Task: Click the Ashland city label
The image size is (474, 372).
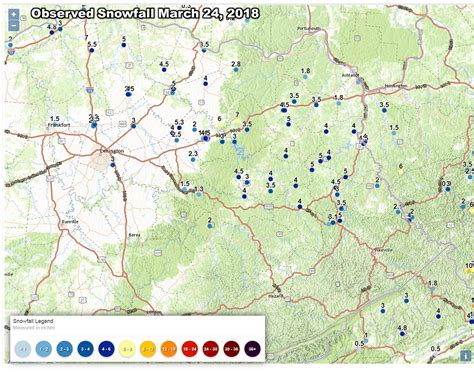Action: [x=350, y=75]
